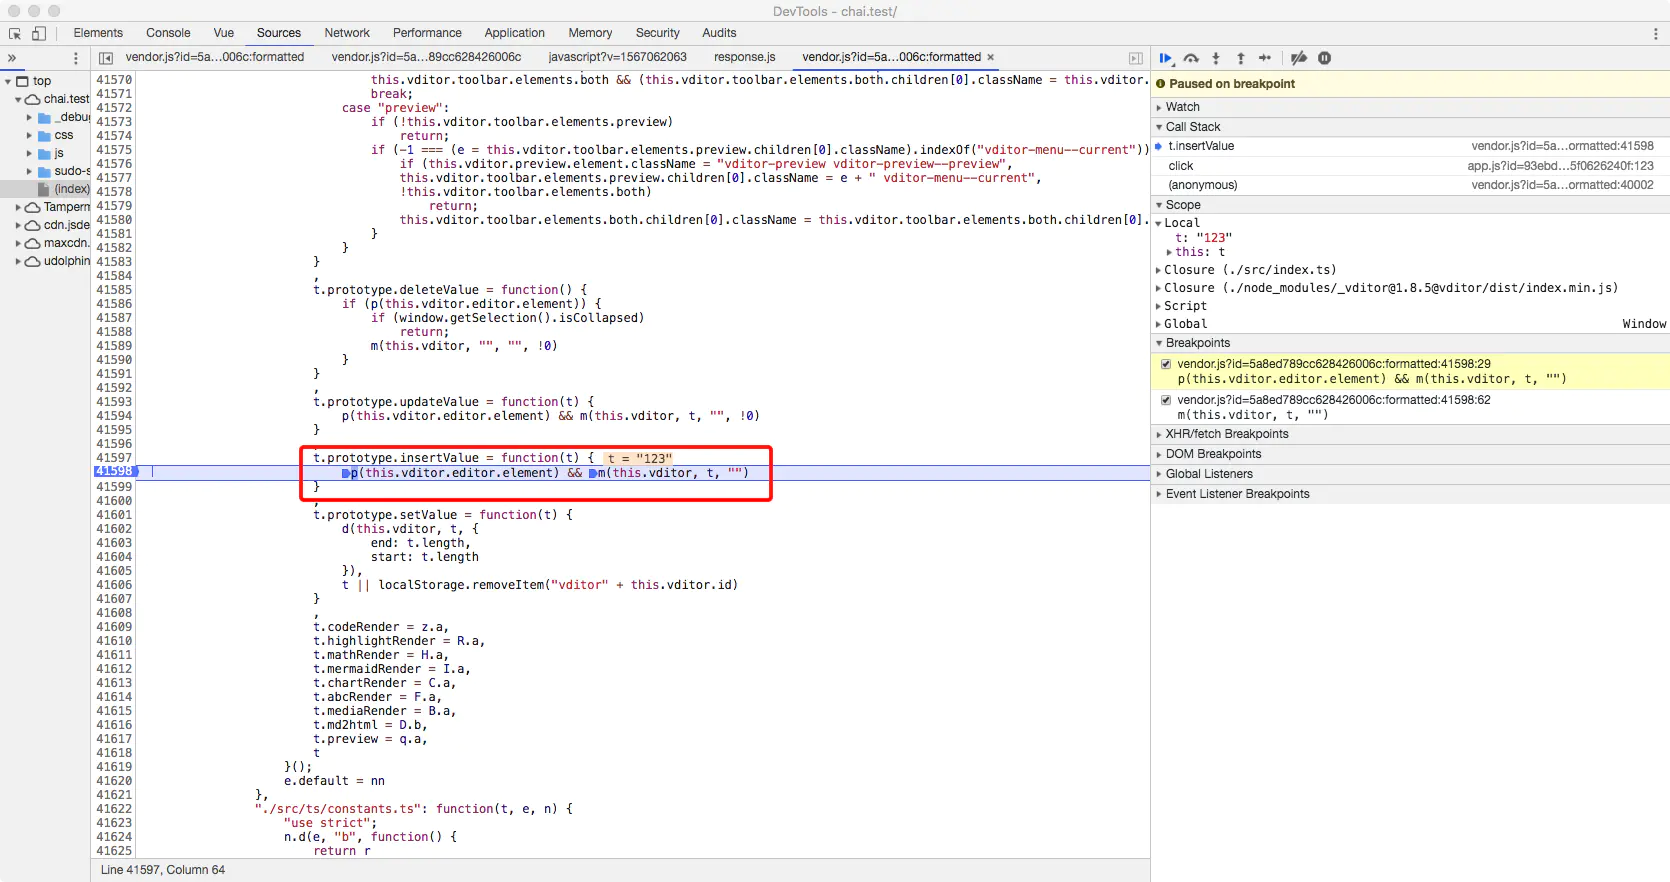Image resolution: width=1670 pixels, height=882 pixels.
Task: Disable the breakpoint at 41598:62
Action: (x=1166, y=400)
